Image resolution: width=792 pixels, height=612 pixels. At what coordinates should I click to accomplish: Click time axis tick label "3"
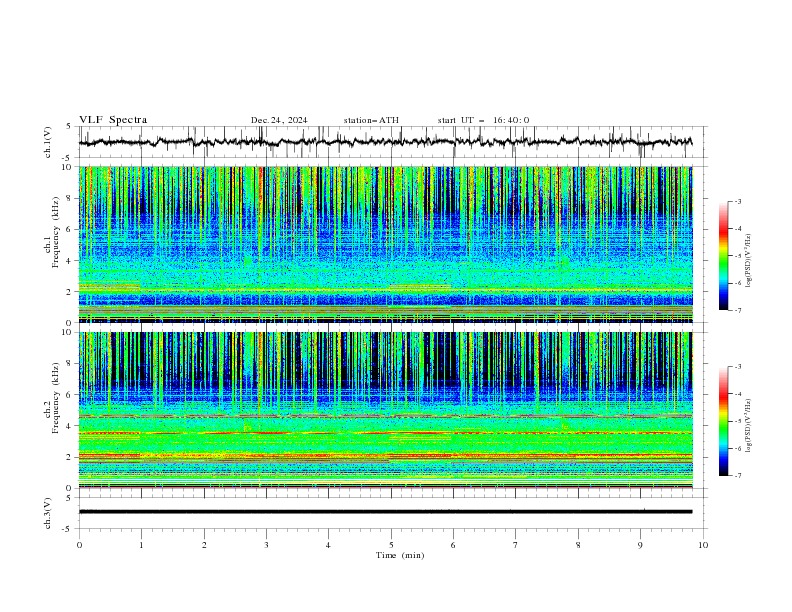[266, 545]
